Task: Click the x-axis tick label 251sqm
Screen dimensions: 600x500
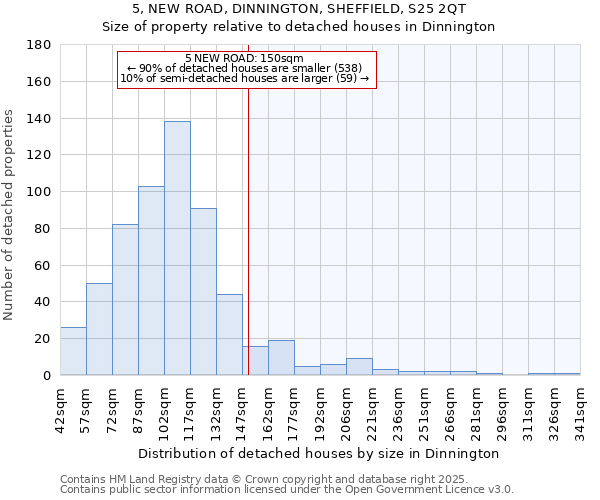Action: (425, 415)
